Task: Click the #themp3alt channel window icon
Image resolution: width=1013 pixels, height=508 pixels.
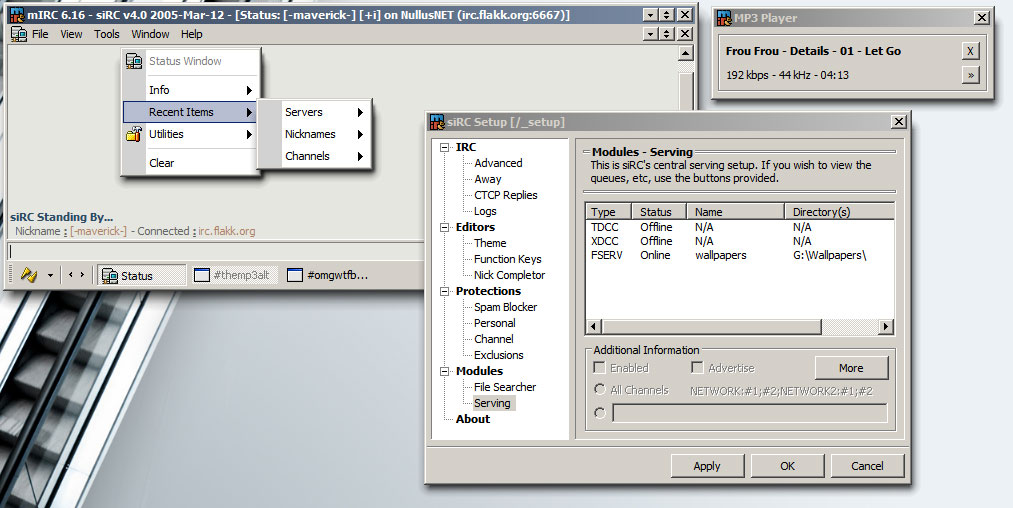Action: (202, 275)
